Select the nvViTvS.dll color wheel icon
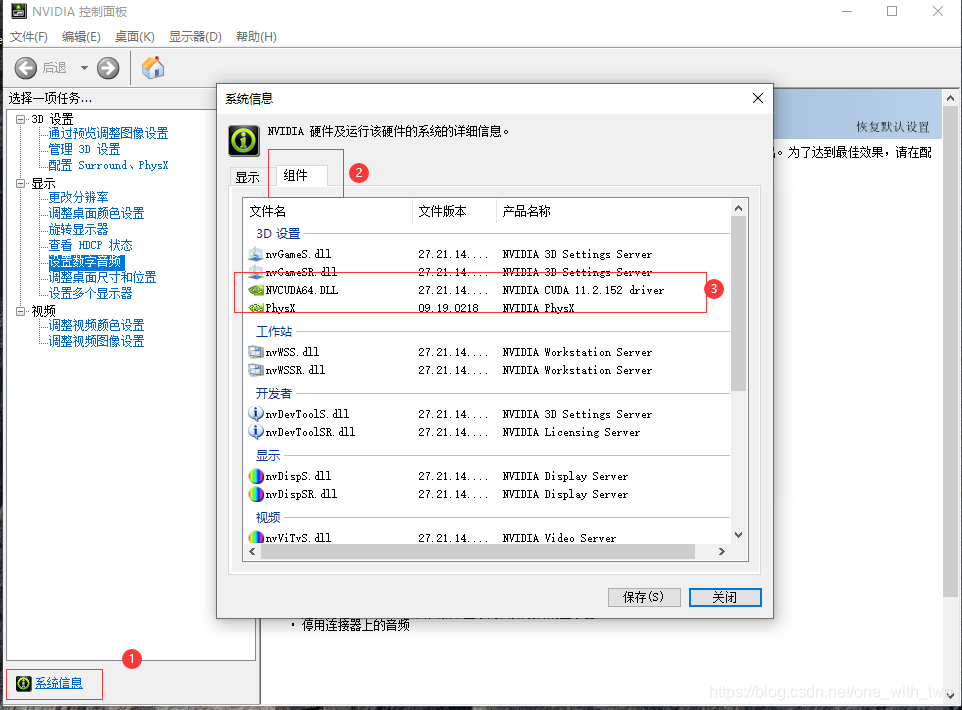 [255, 538]
